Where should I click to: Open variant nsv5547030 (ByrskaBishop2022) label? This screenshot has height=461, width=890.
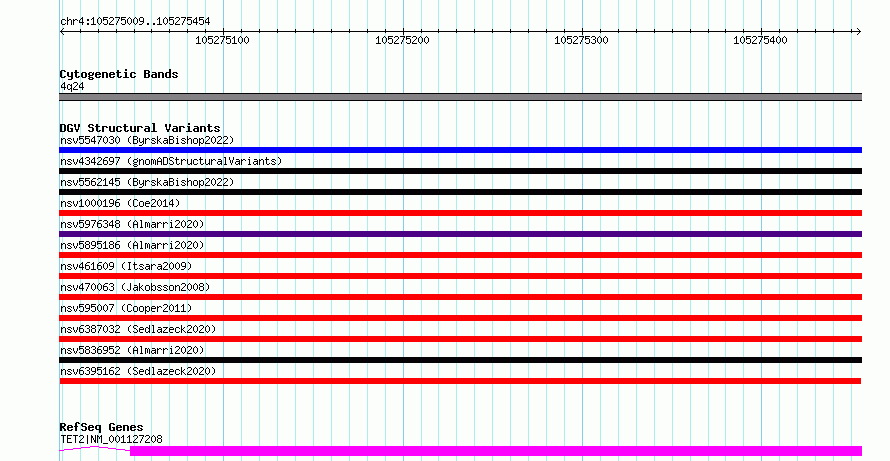[147, 140]
